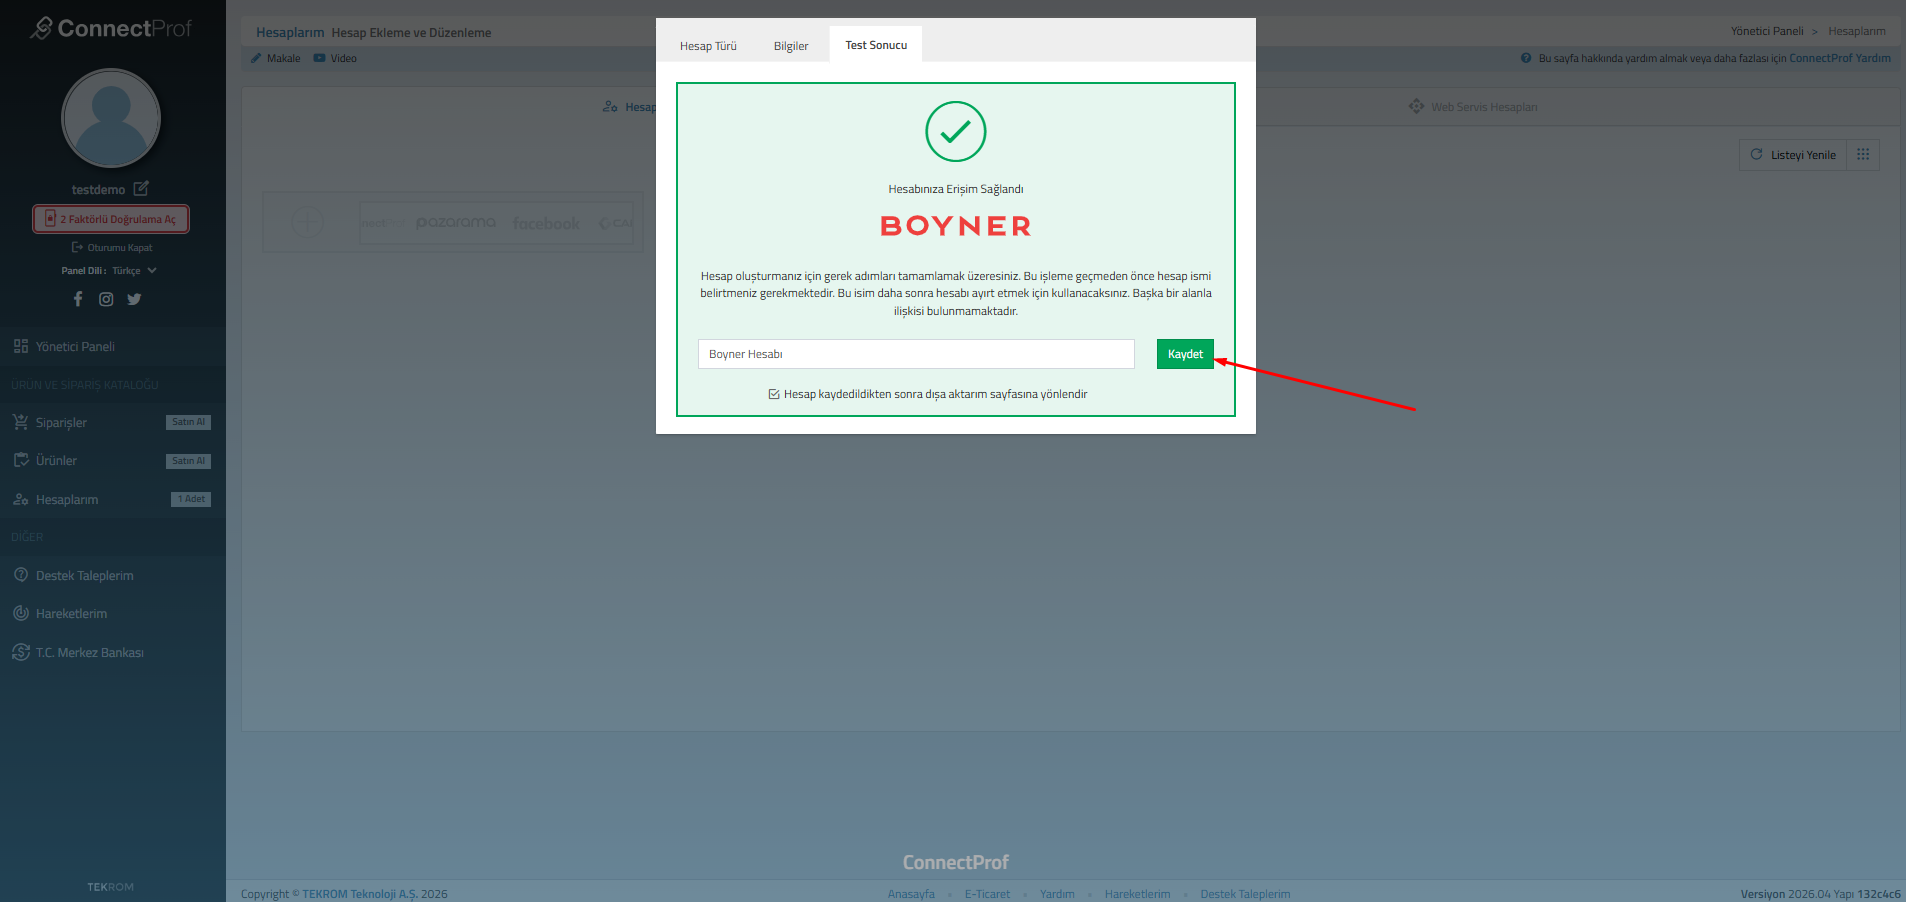
Task: Open the Hareketlerim footer link
Action: coord(1137,894)
